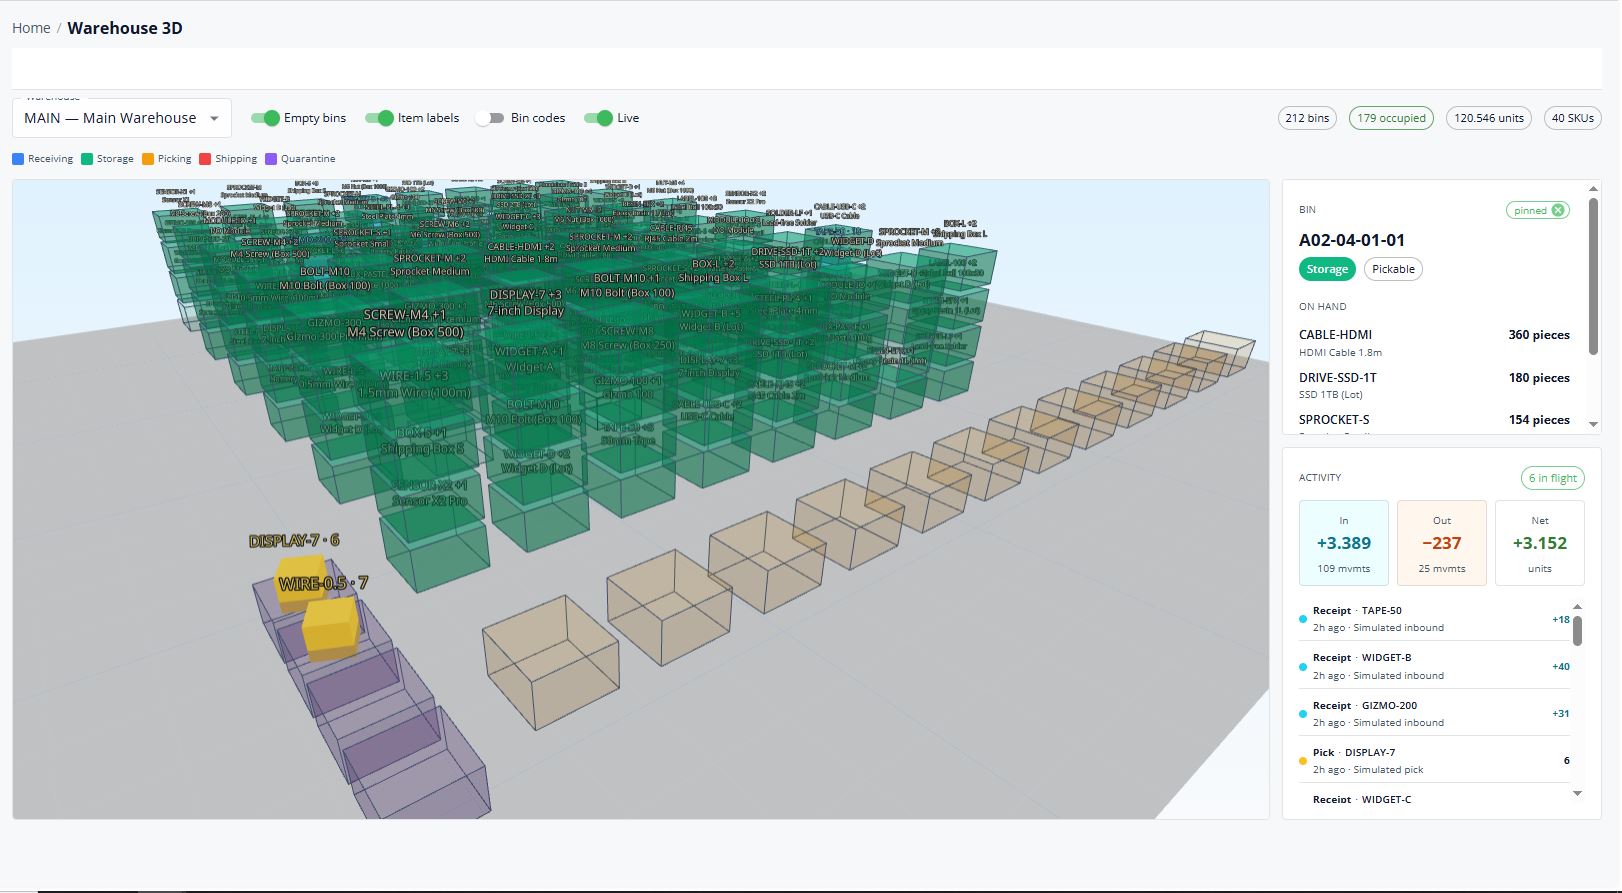1622x893 pixels.
Task: Click the Receiving legend blue swatch
Action: (x=18, y=159)
